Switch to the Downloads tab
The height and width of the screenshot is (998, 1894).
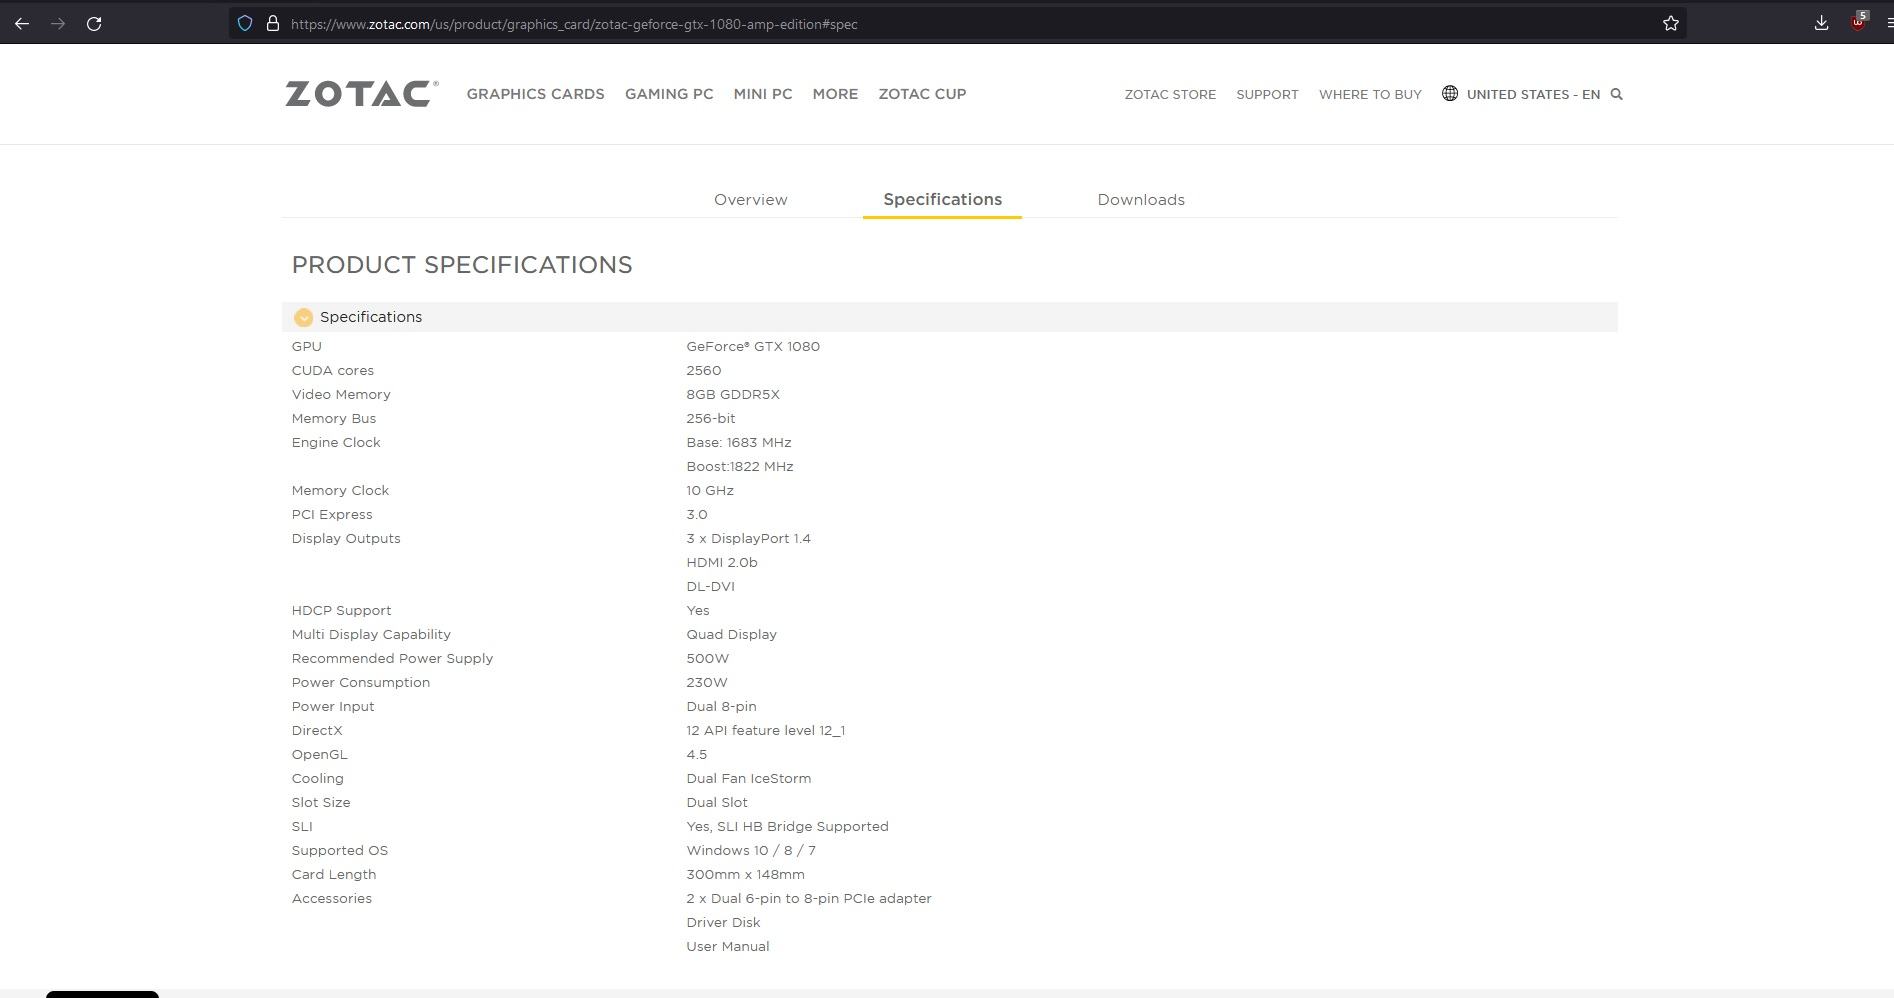coord(1141,200)
